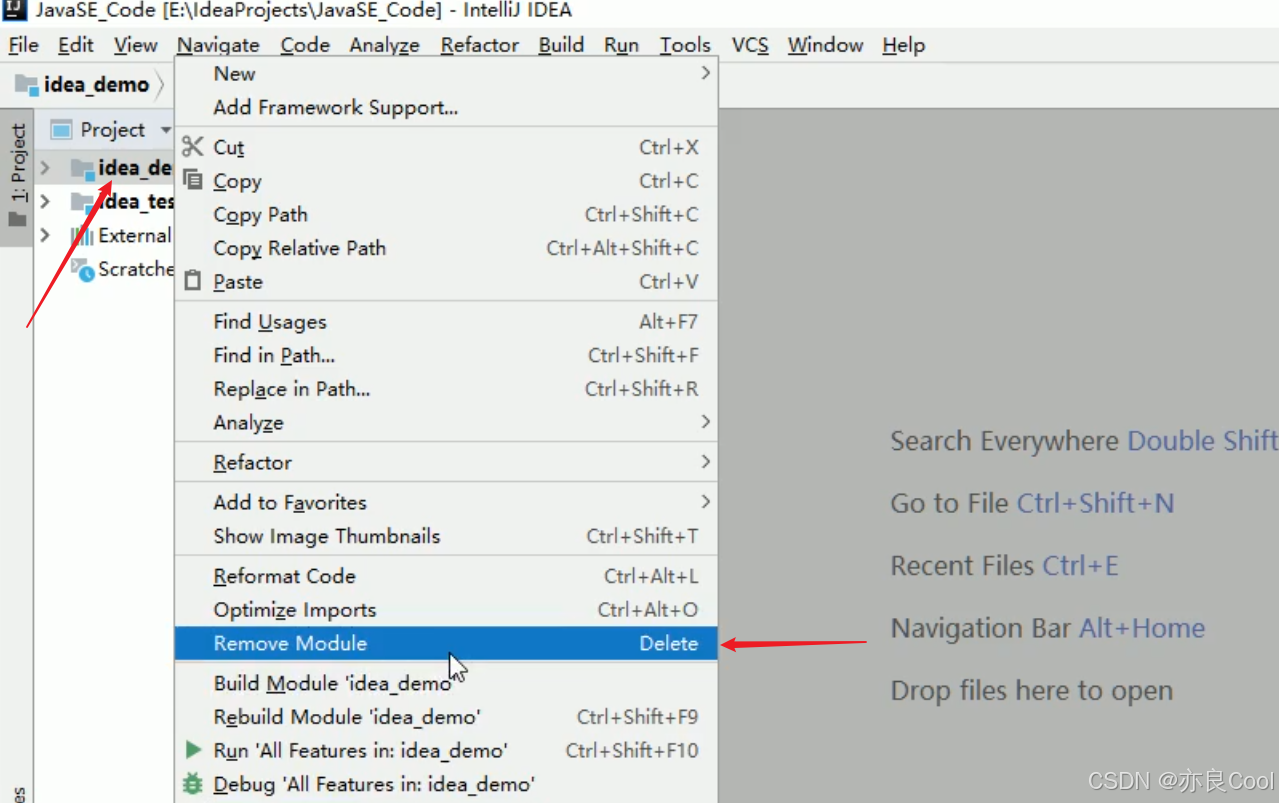The height and width of the screenshot is (803, 1279).
Task: Choose Add Framework Support...
Action: [x=446, y=107]
